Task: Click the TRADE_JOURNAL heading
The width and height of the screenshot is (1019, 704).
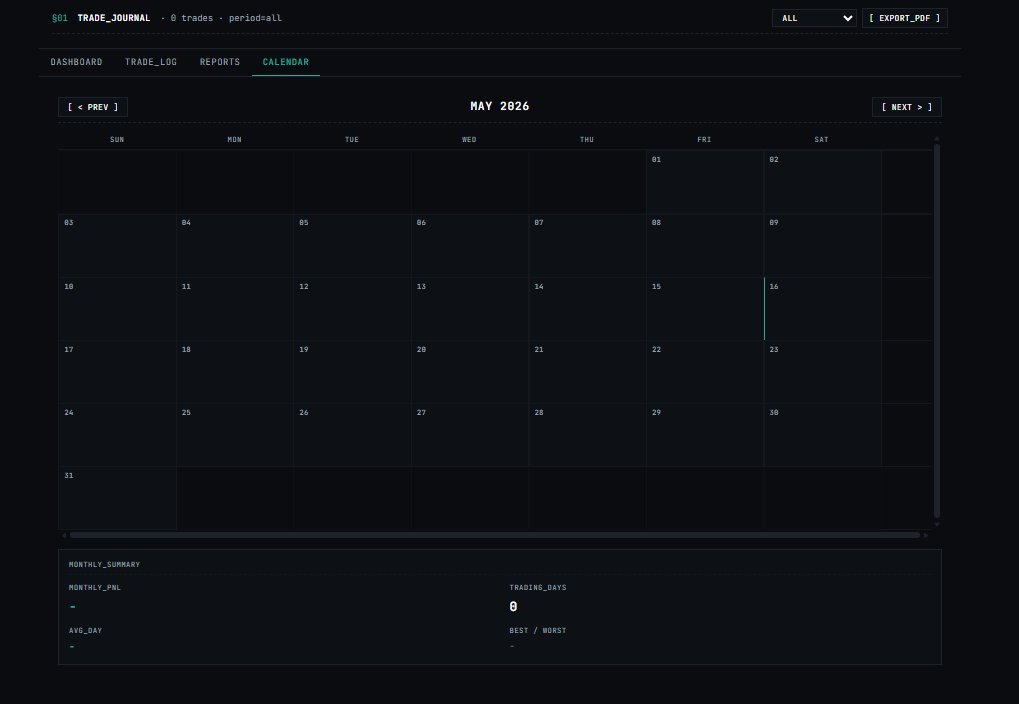Action: pos(114,18)
